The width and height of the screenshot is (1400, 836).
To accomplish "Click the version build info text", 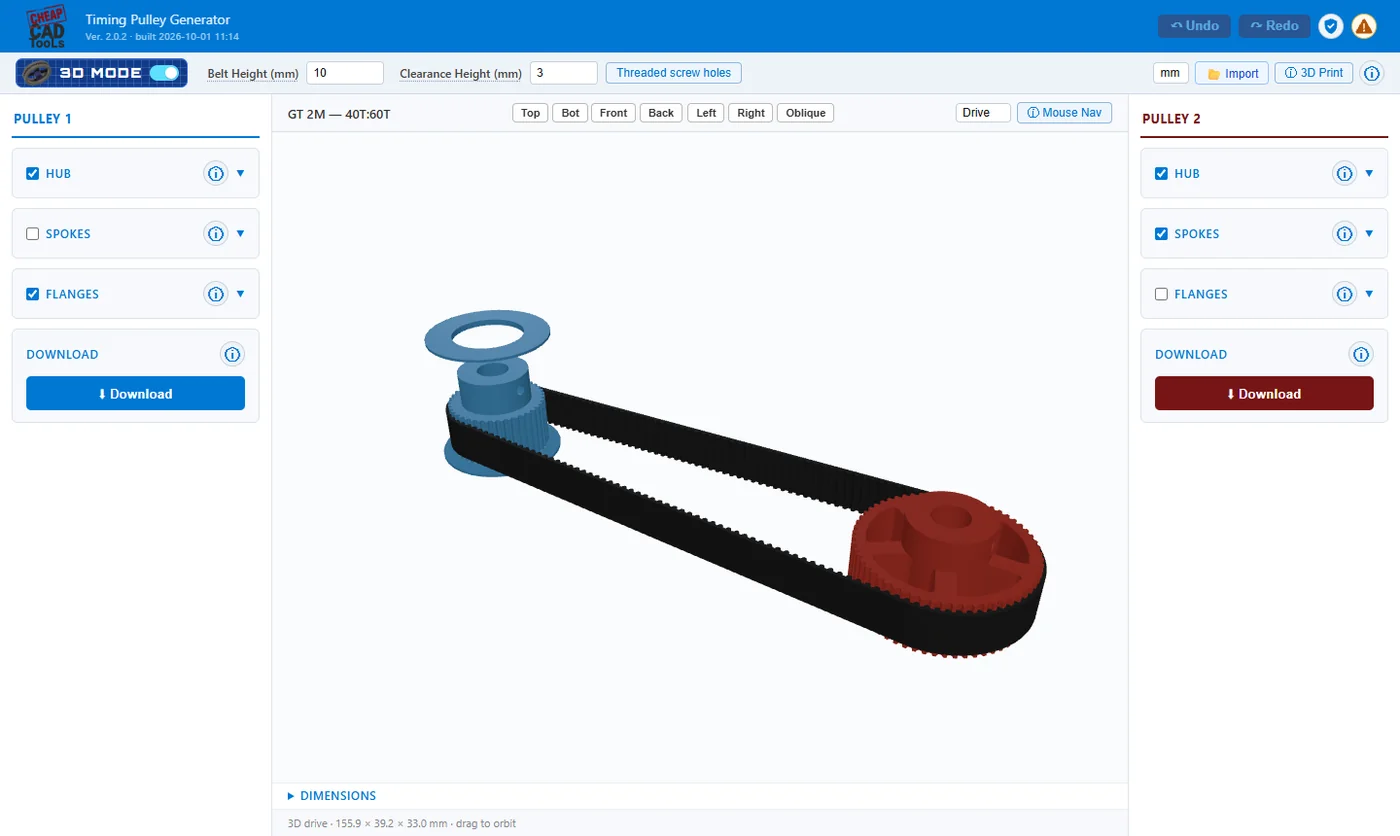I will coord(162,37).
